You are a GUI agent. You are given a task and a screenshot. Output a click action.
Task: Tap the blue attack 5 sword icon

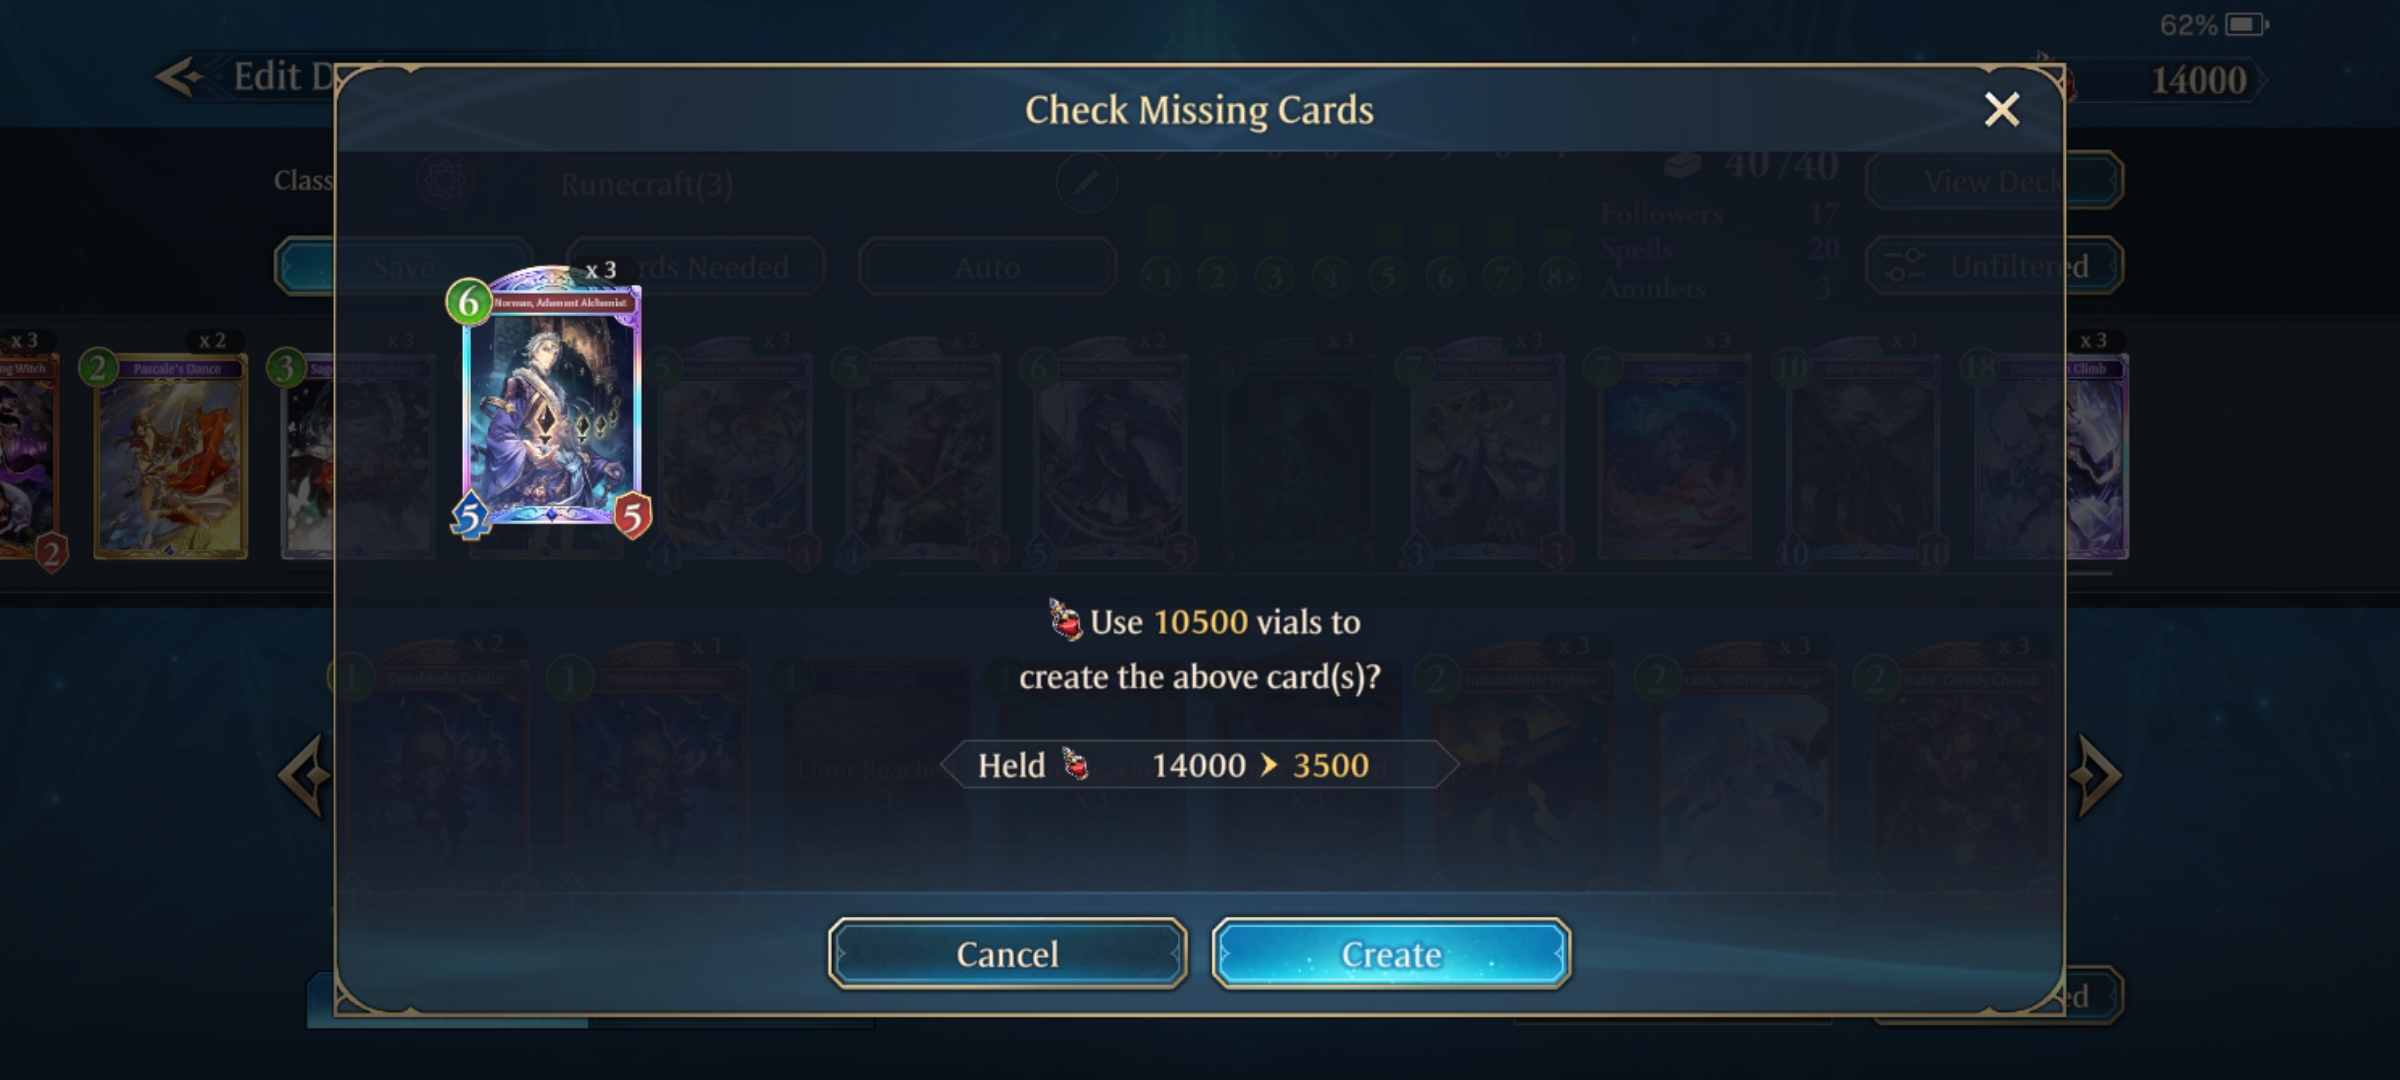(470, 516)
